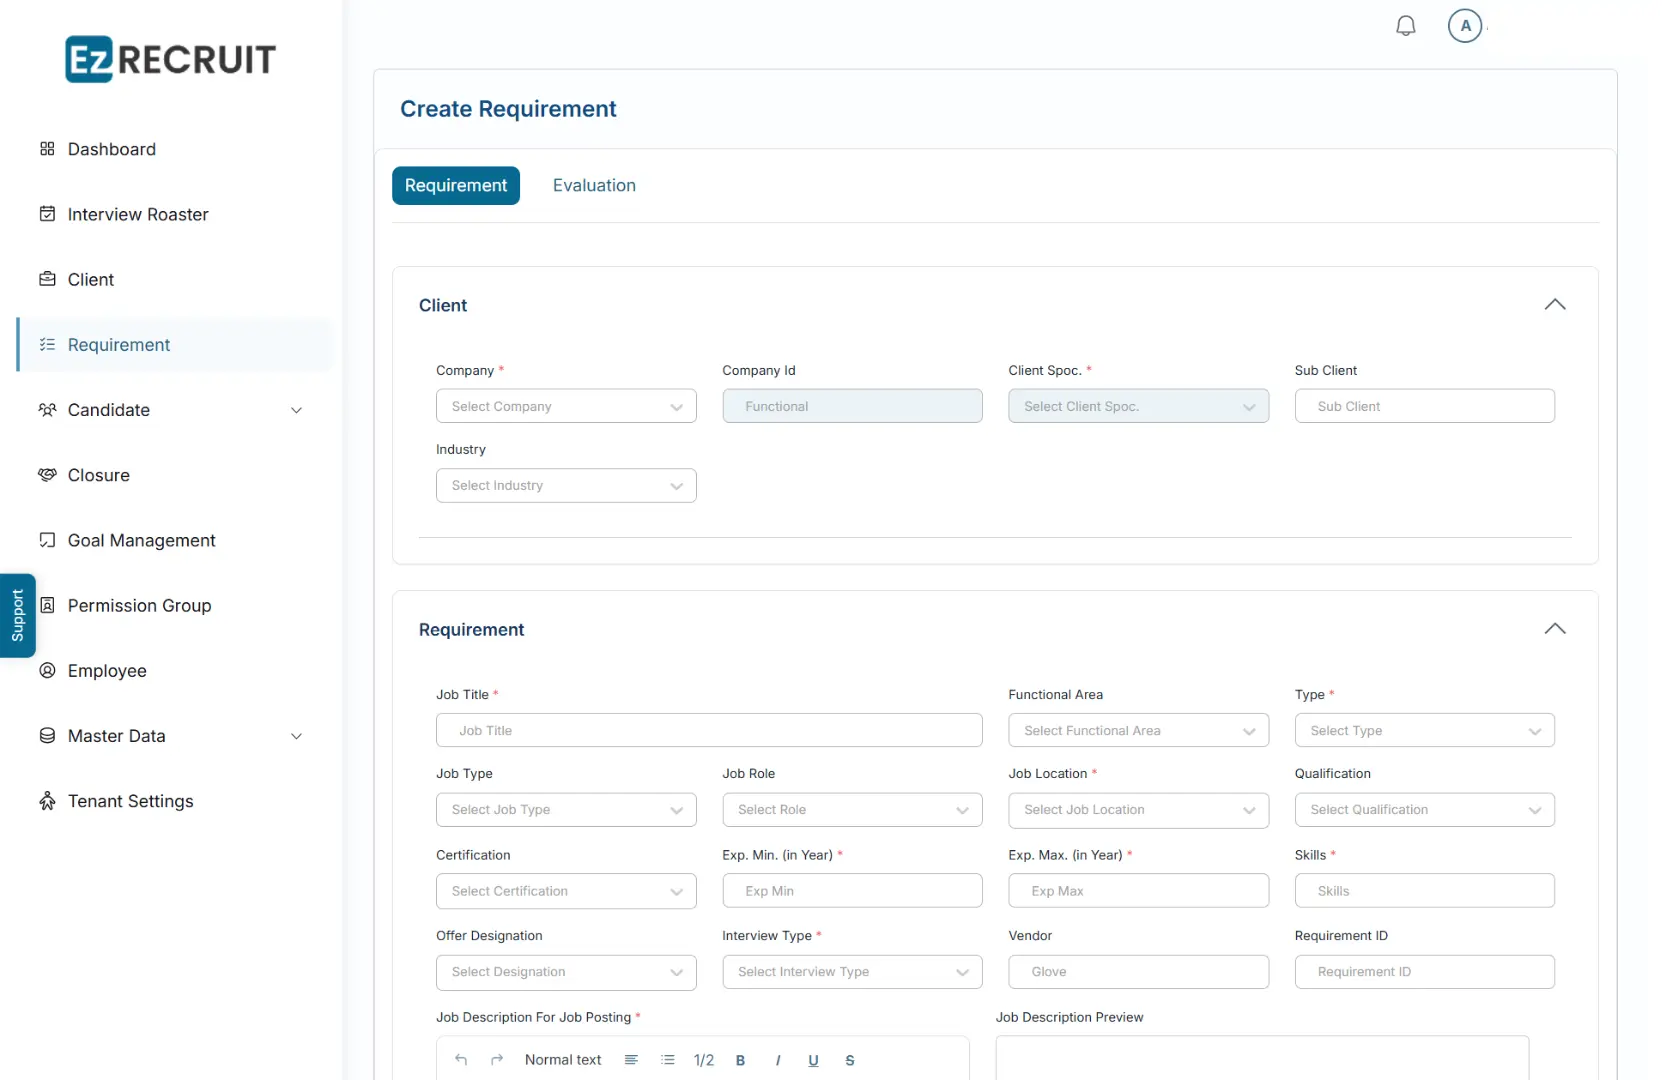Click the numbered list 1/2 icon
This screenshot has height=1080, width=1666.
click(x=704, y=1060)
